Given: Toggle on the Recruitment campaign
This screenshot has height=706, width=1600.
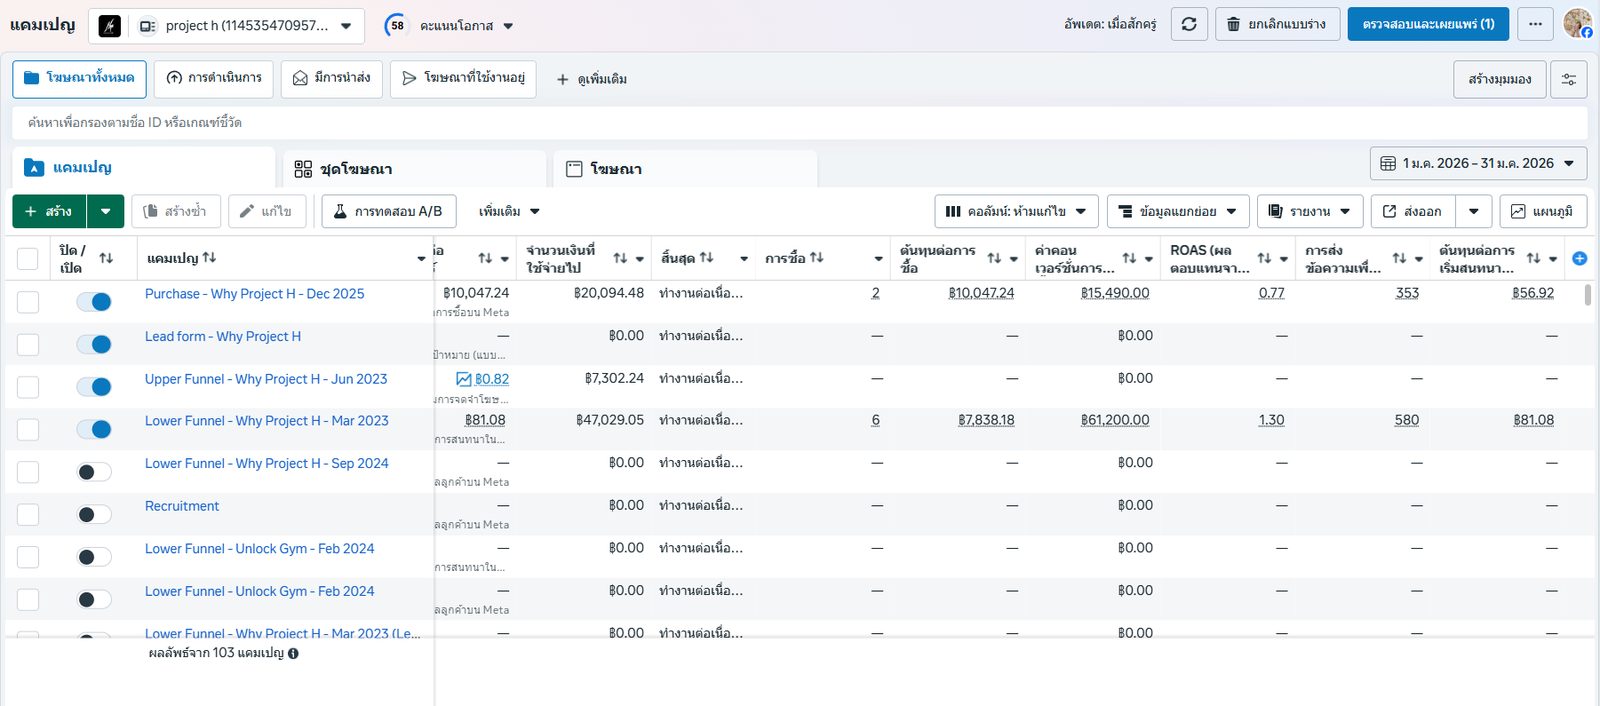Looking at the screenshot, I should pyautogui.click(x=94, y=514).
